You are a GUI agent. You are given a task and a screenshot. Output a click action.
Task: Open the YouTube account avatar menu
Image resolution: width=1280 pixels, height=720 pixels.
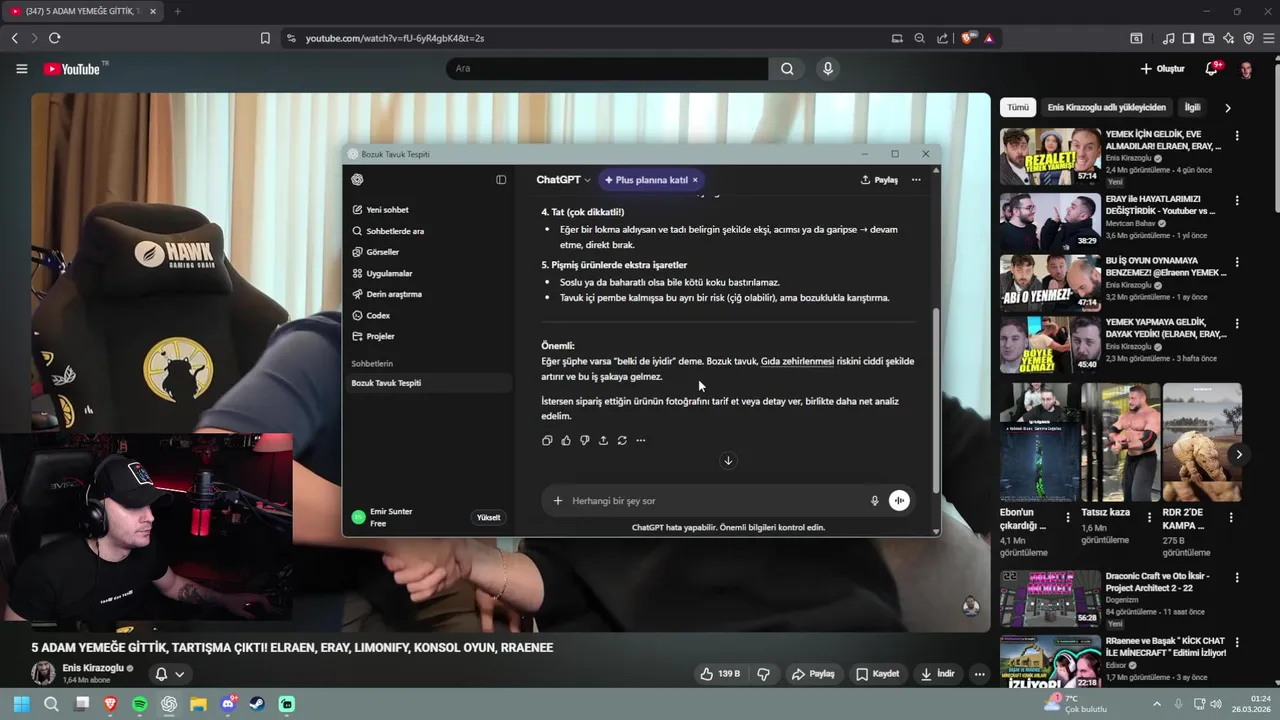(x=1246, y=69)
